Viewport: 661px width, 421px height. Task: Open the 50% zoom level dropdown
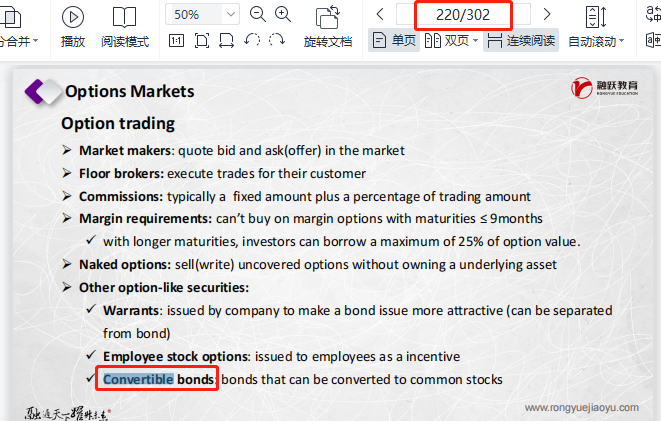232,14
